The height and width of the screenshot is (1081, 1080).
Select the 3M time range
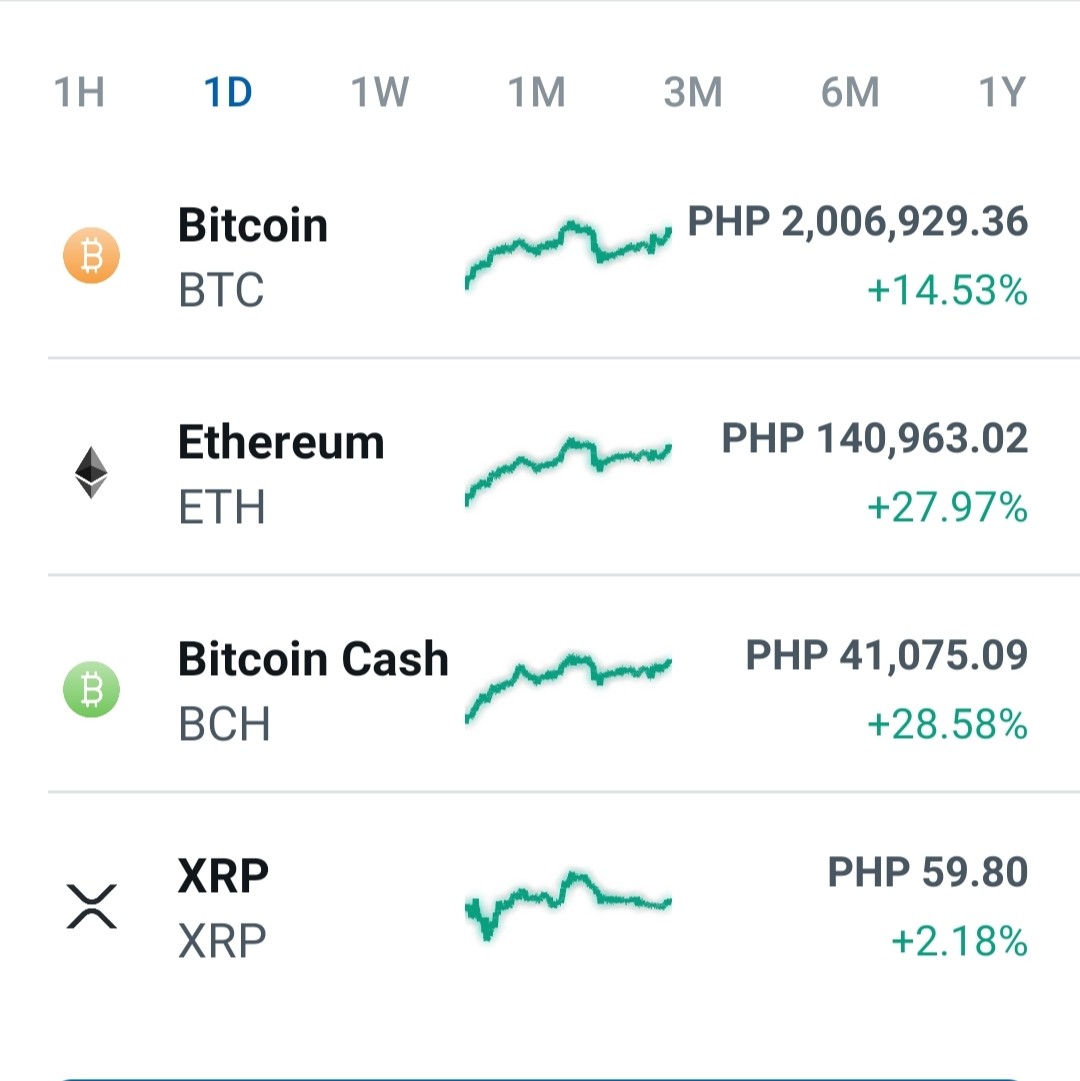[693, 92]
